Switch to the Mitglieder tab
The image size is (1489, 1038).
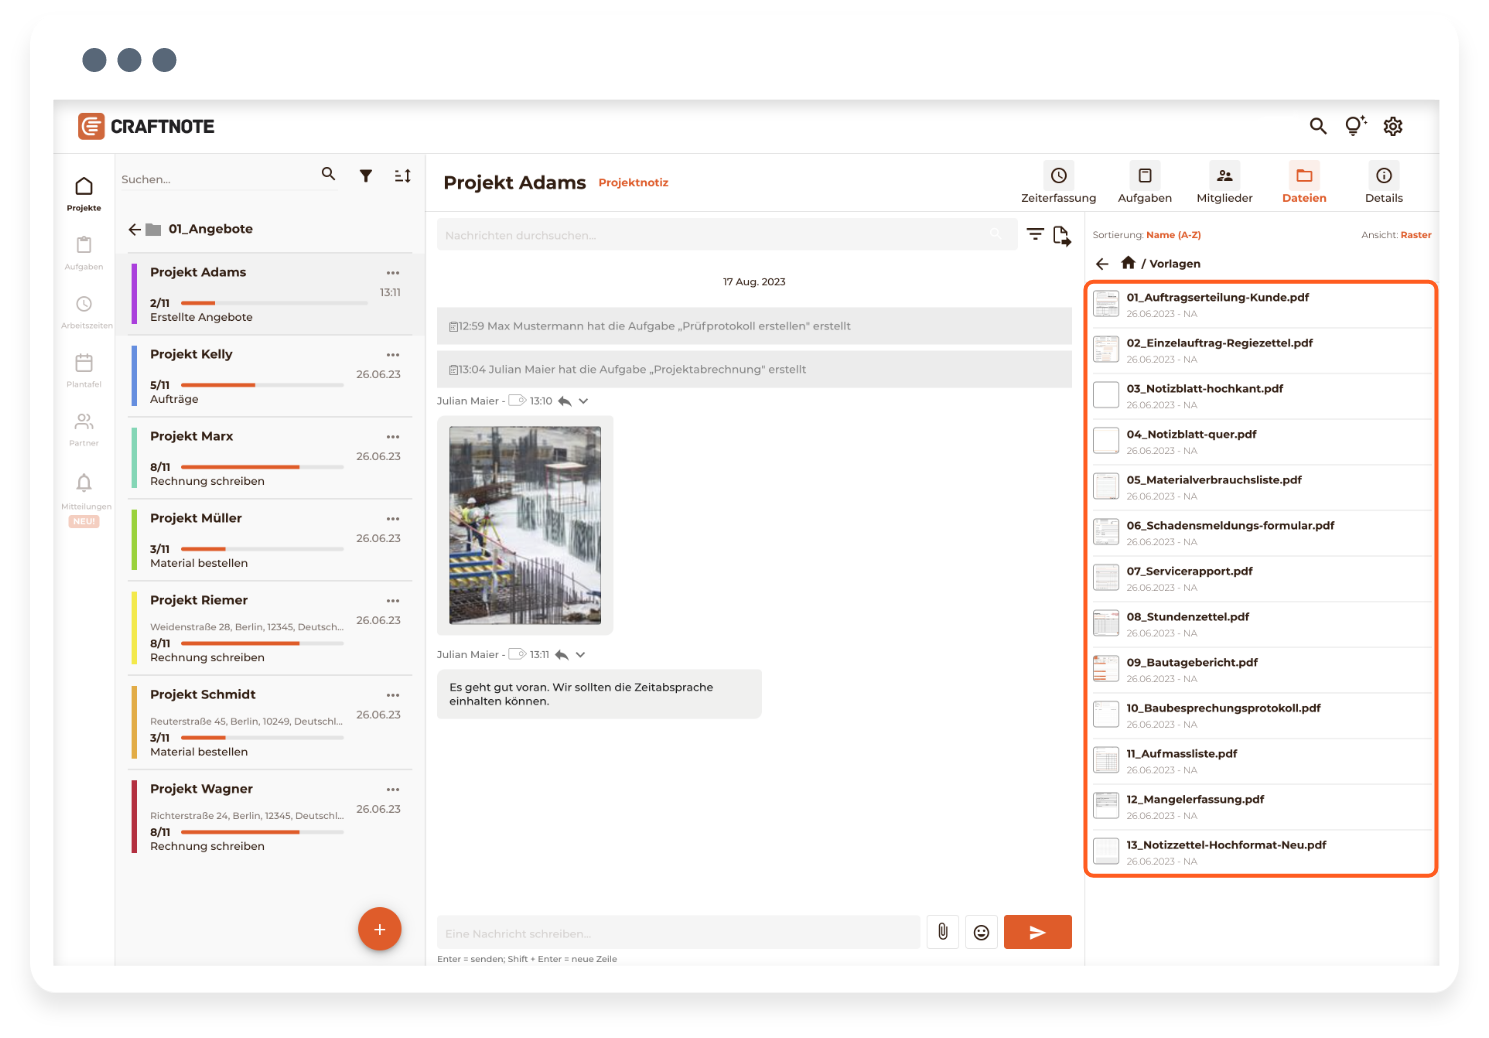tap(1224, 184)
